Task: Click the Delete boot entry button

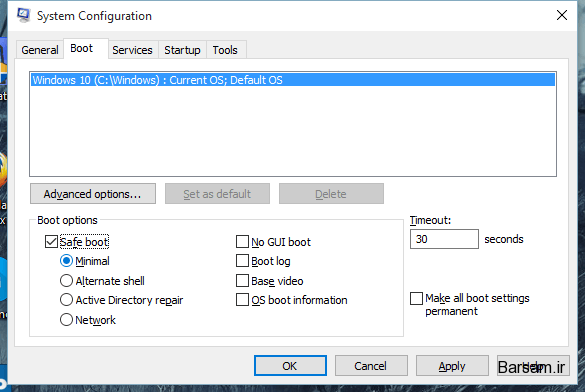Action: pos(331,194)
